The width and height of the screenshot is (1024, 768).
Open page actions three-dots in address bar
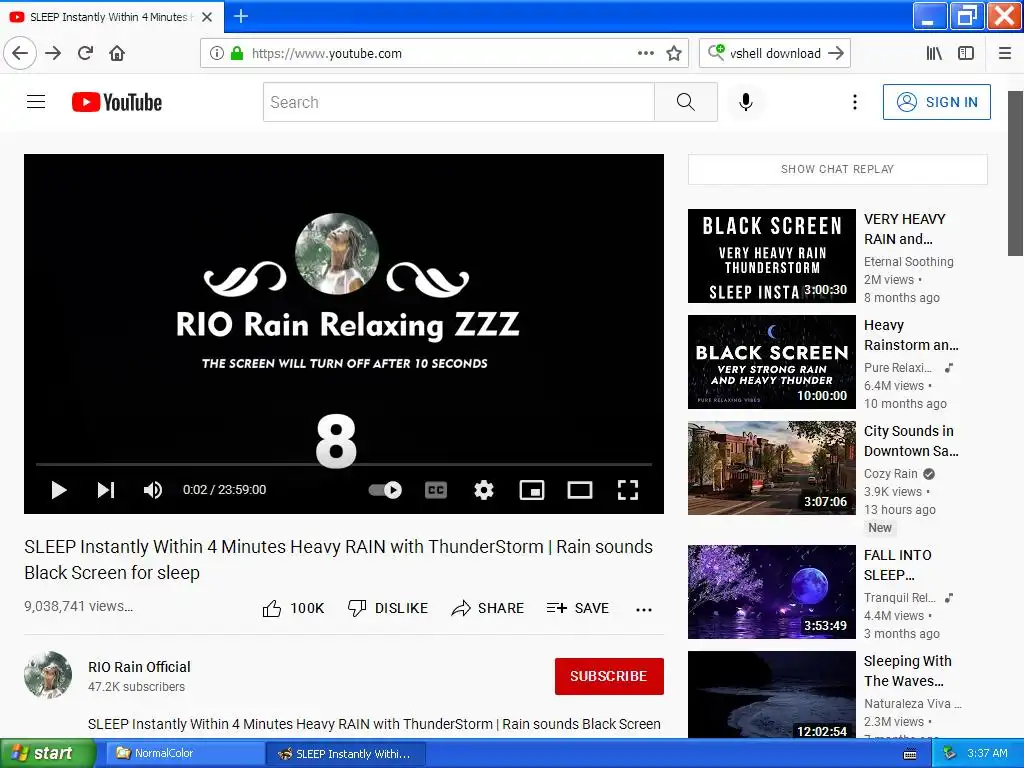(646, 53)
